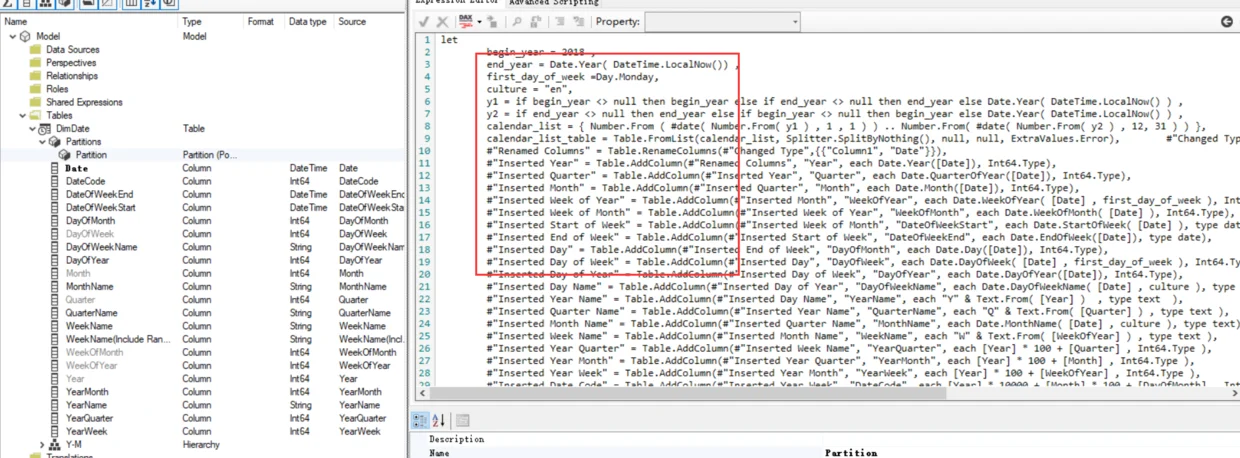Click the Comment lines icon in the editor toolbar

(x=560, y=21)
